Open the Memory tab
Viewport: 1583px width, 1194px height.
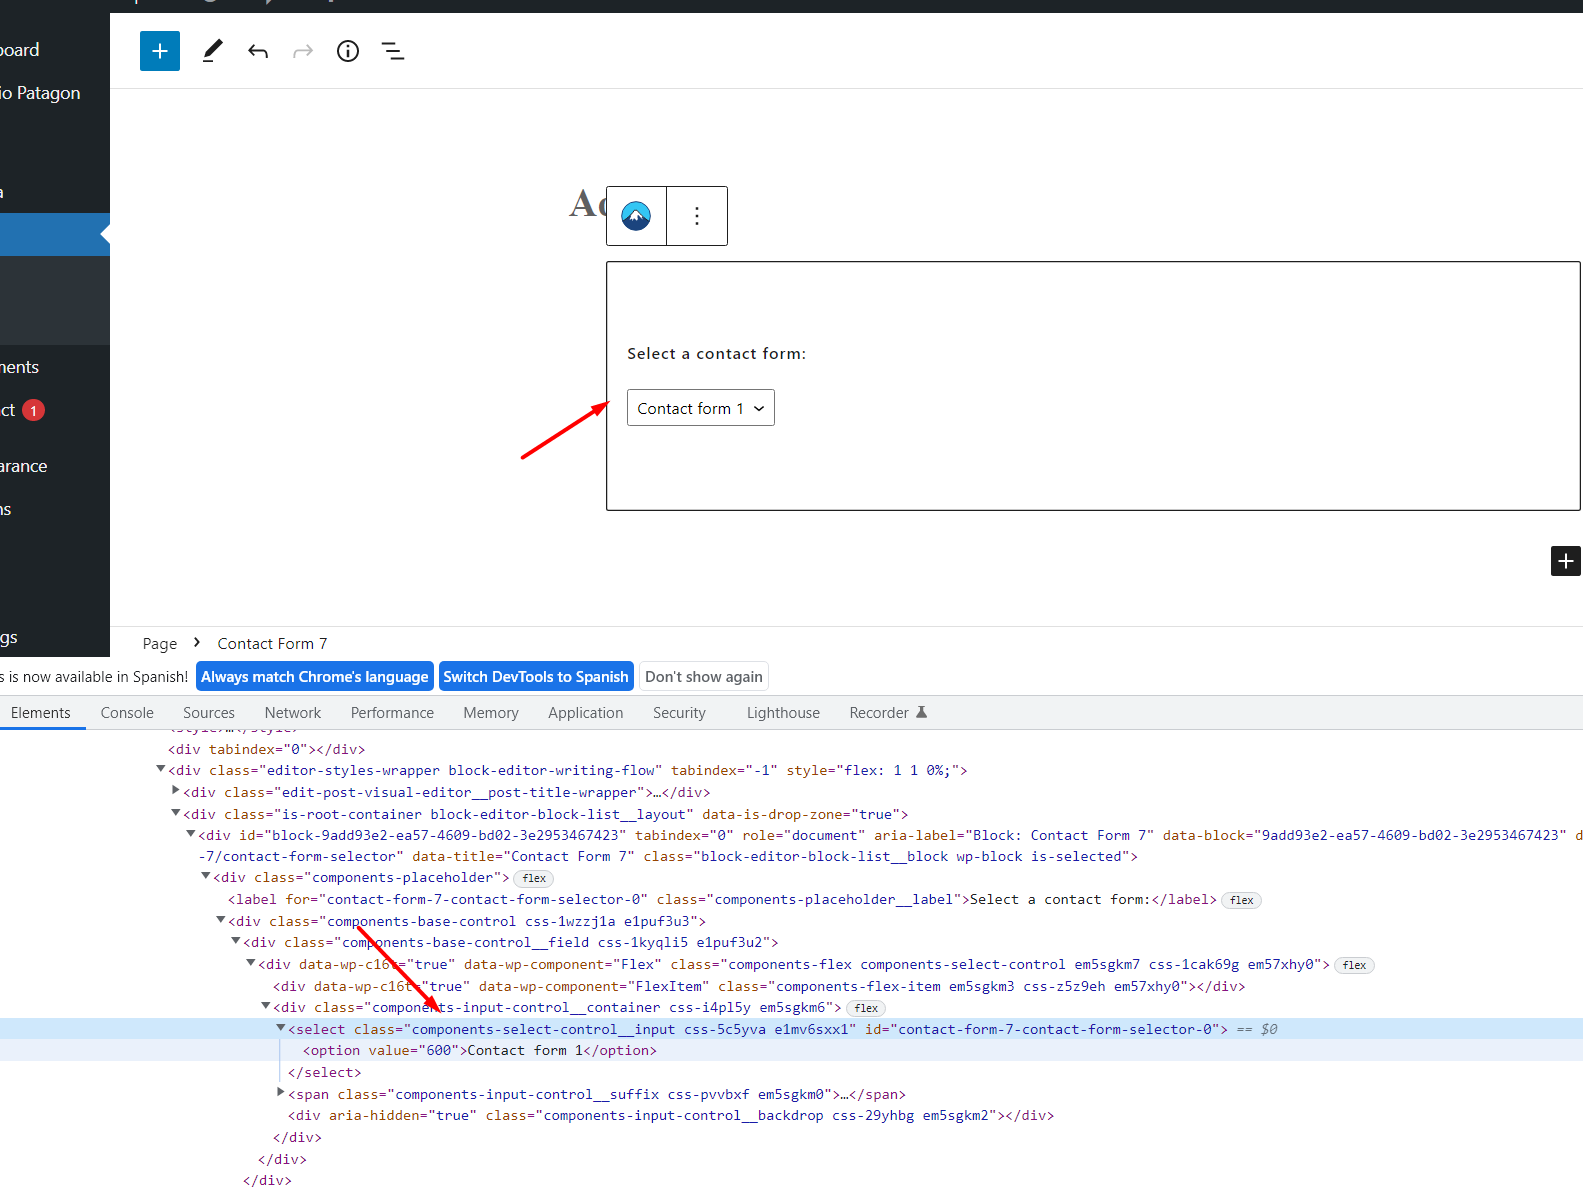491,713
